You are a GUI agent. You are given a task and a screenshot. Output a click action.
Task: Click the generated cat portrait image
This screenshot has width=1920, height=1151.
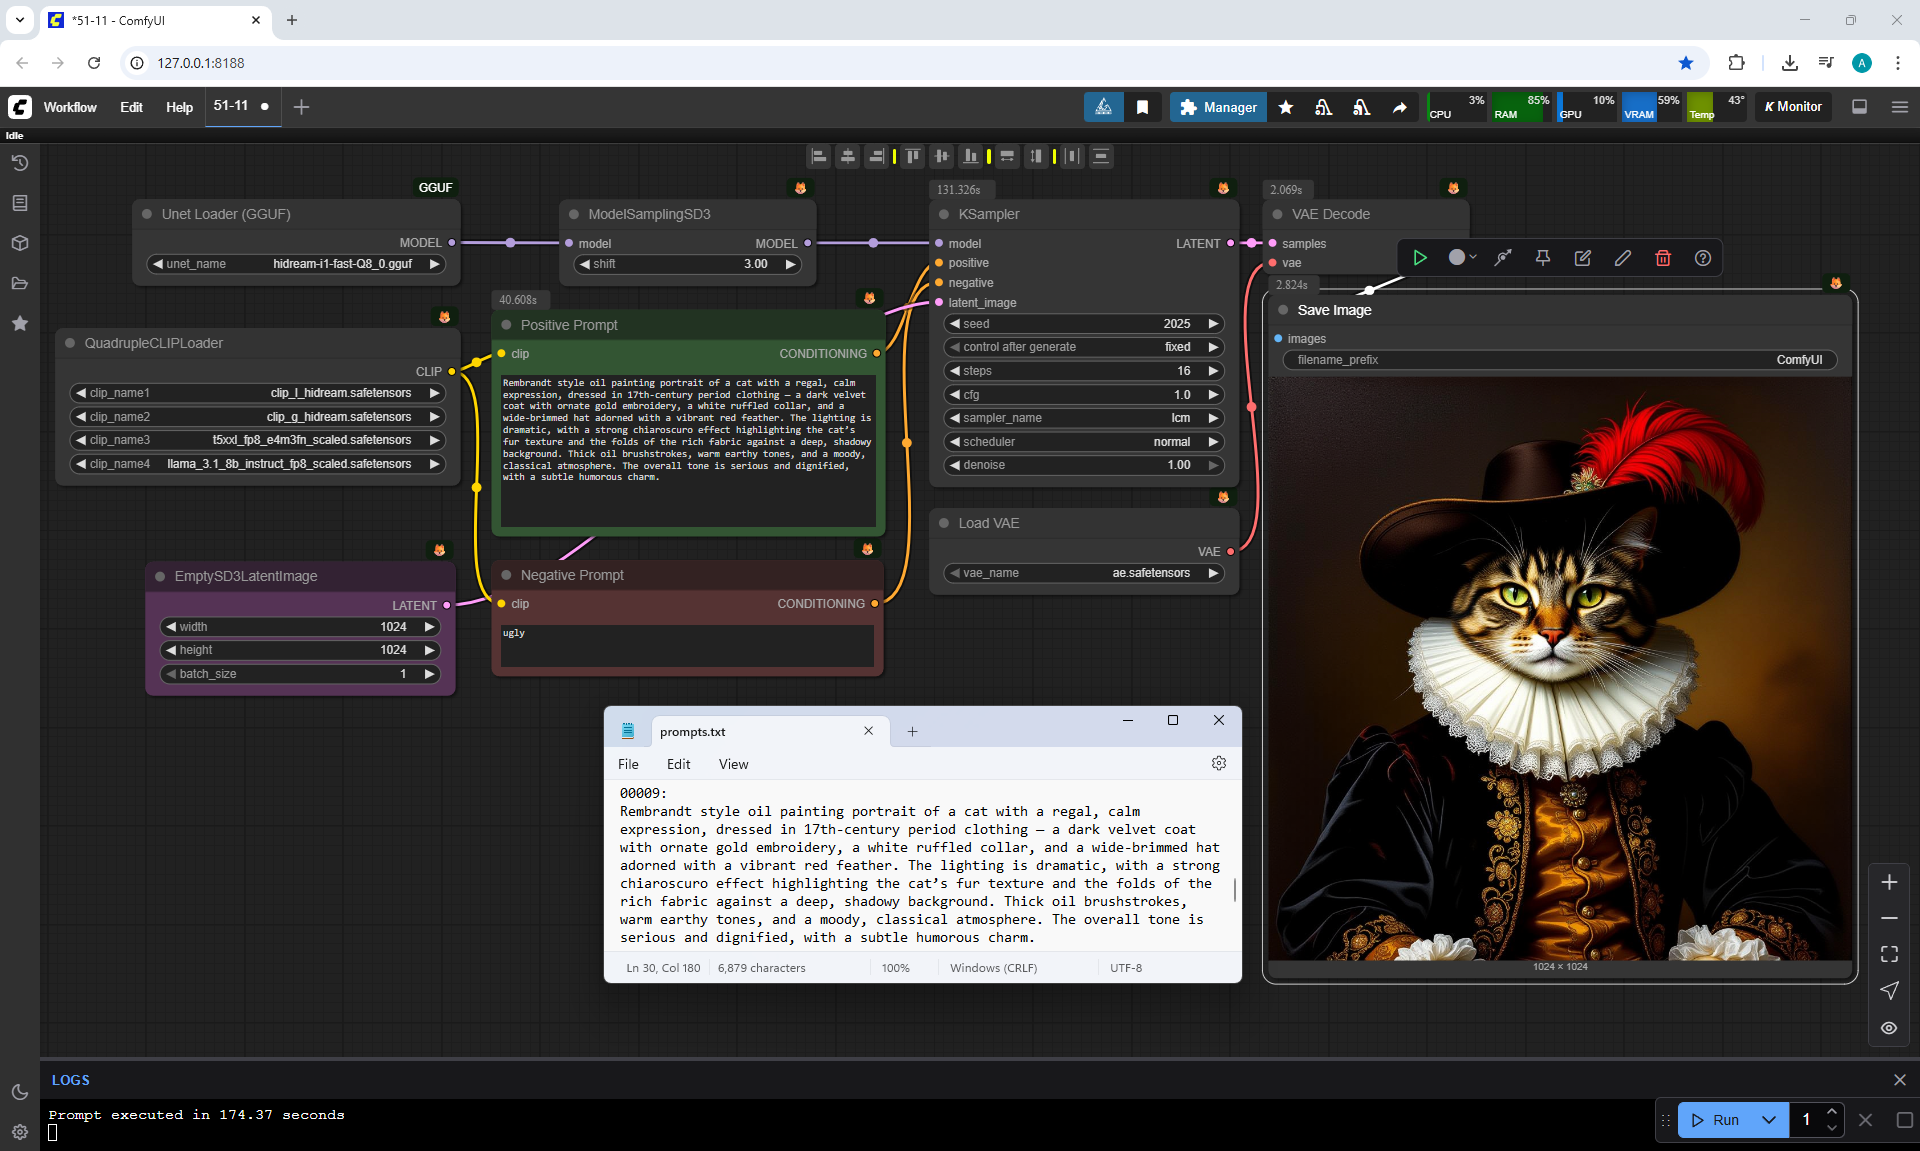tap(1559, 670)
